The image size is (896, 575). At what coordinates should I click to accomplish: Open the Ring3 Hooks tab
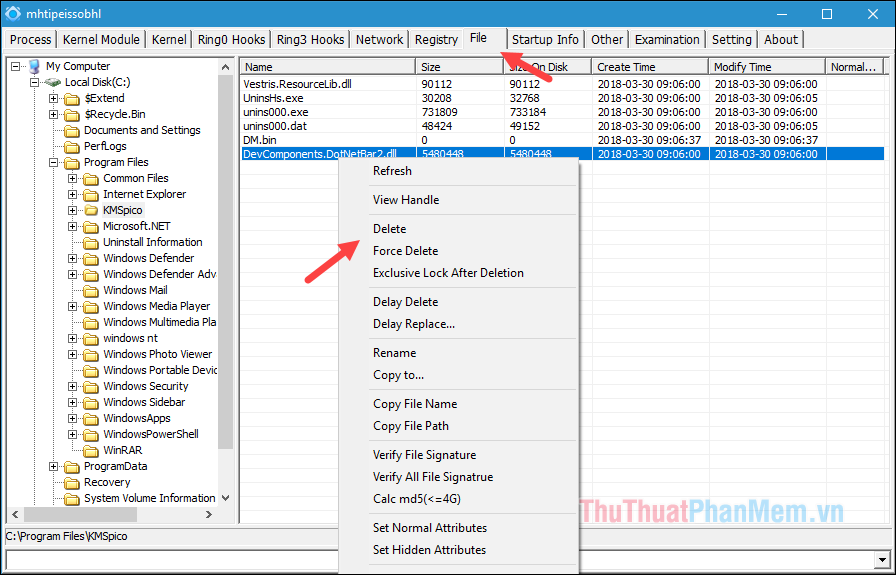click(310, 39)
